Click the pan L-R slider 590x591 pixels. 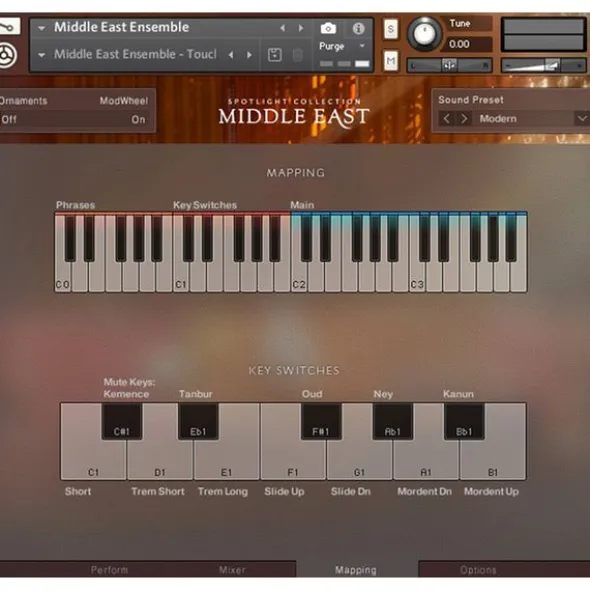pyautogui.click(x=449, y=65)
